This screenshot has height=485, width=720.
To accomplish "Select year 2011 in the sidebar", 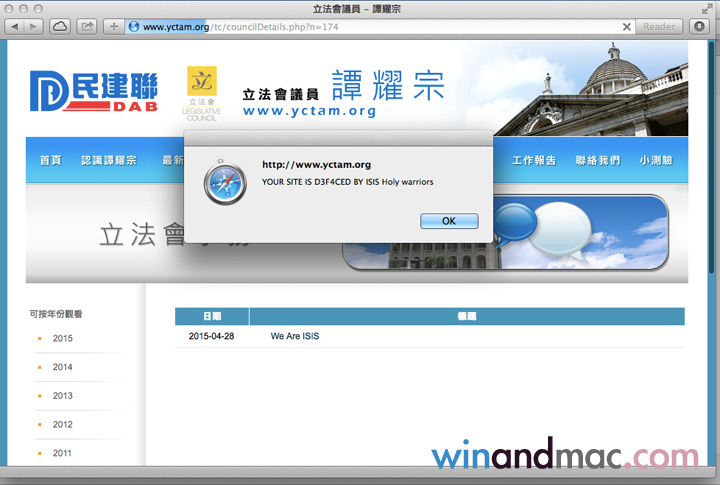I will point(63,453).
